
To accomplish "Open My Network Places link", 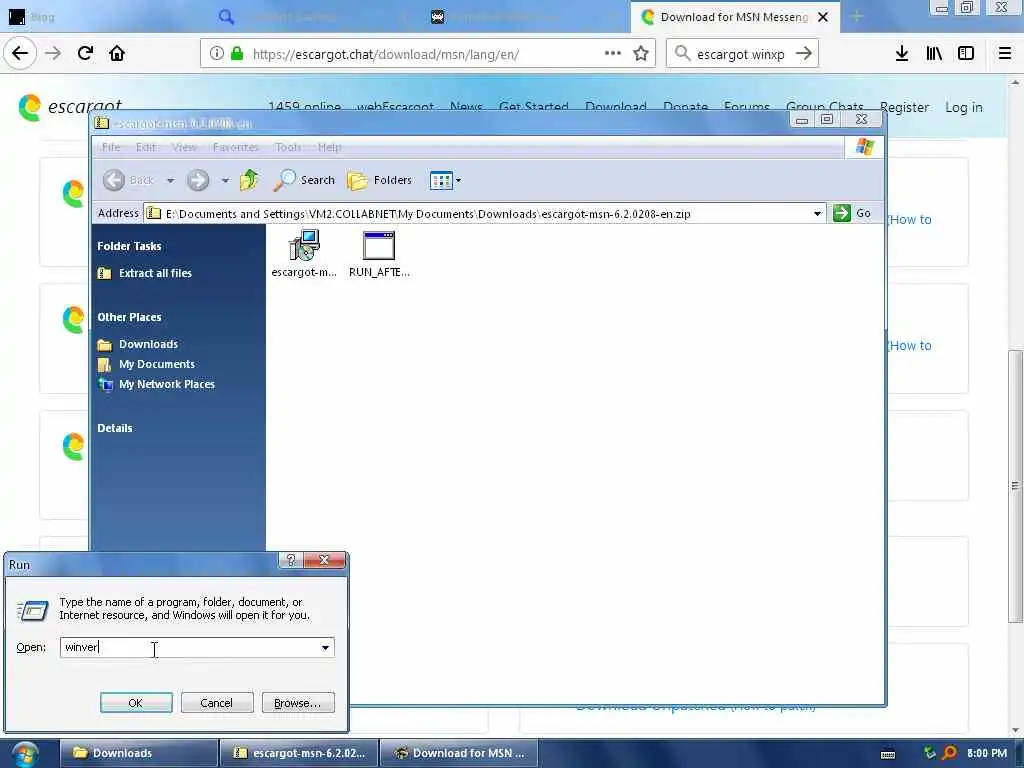I will point(167,384).
